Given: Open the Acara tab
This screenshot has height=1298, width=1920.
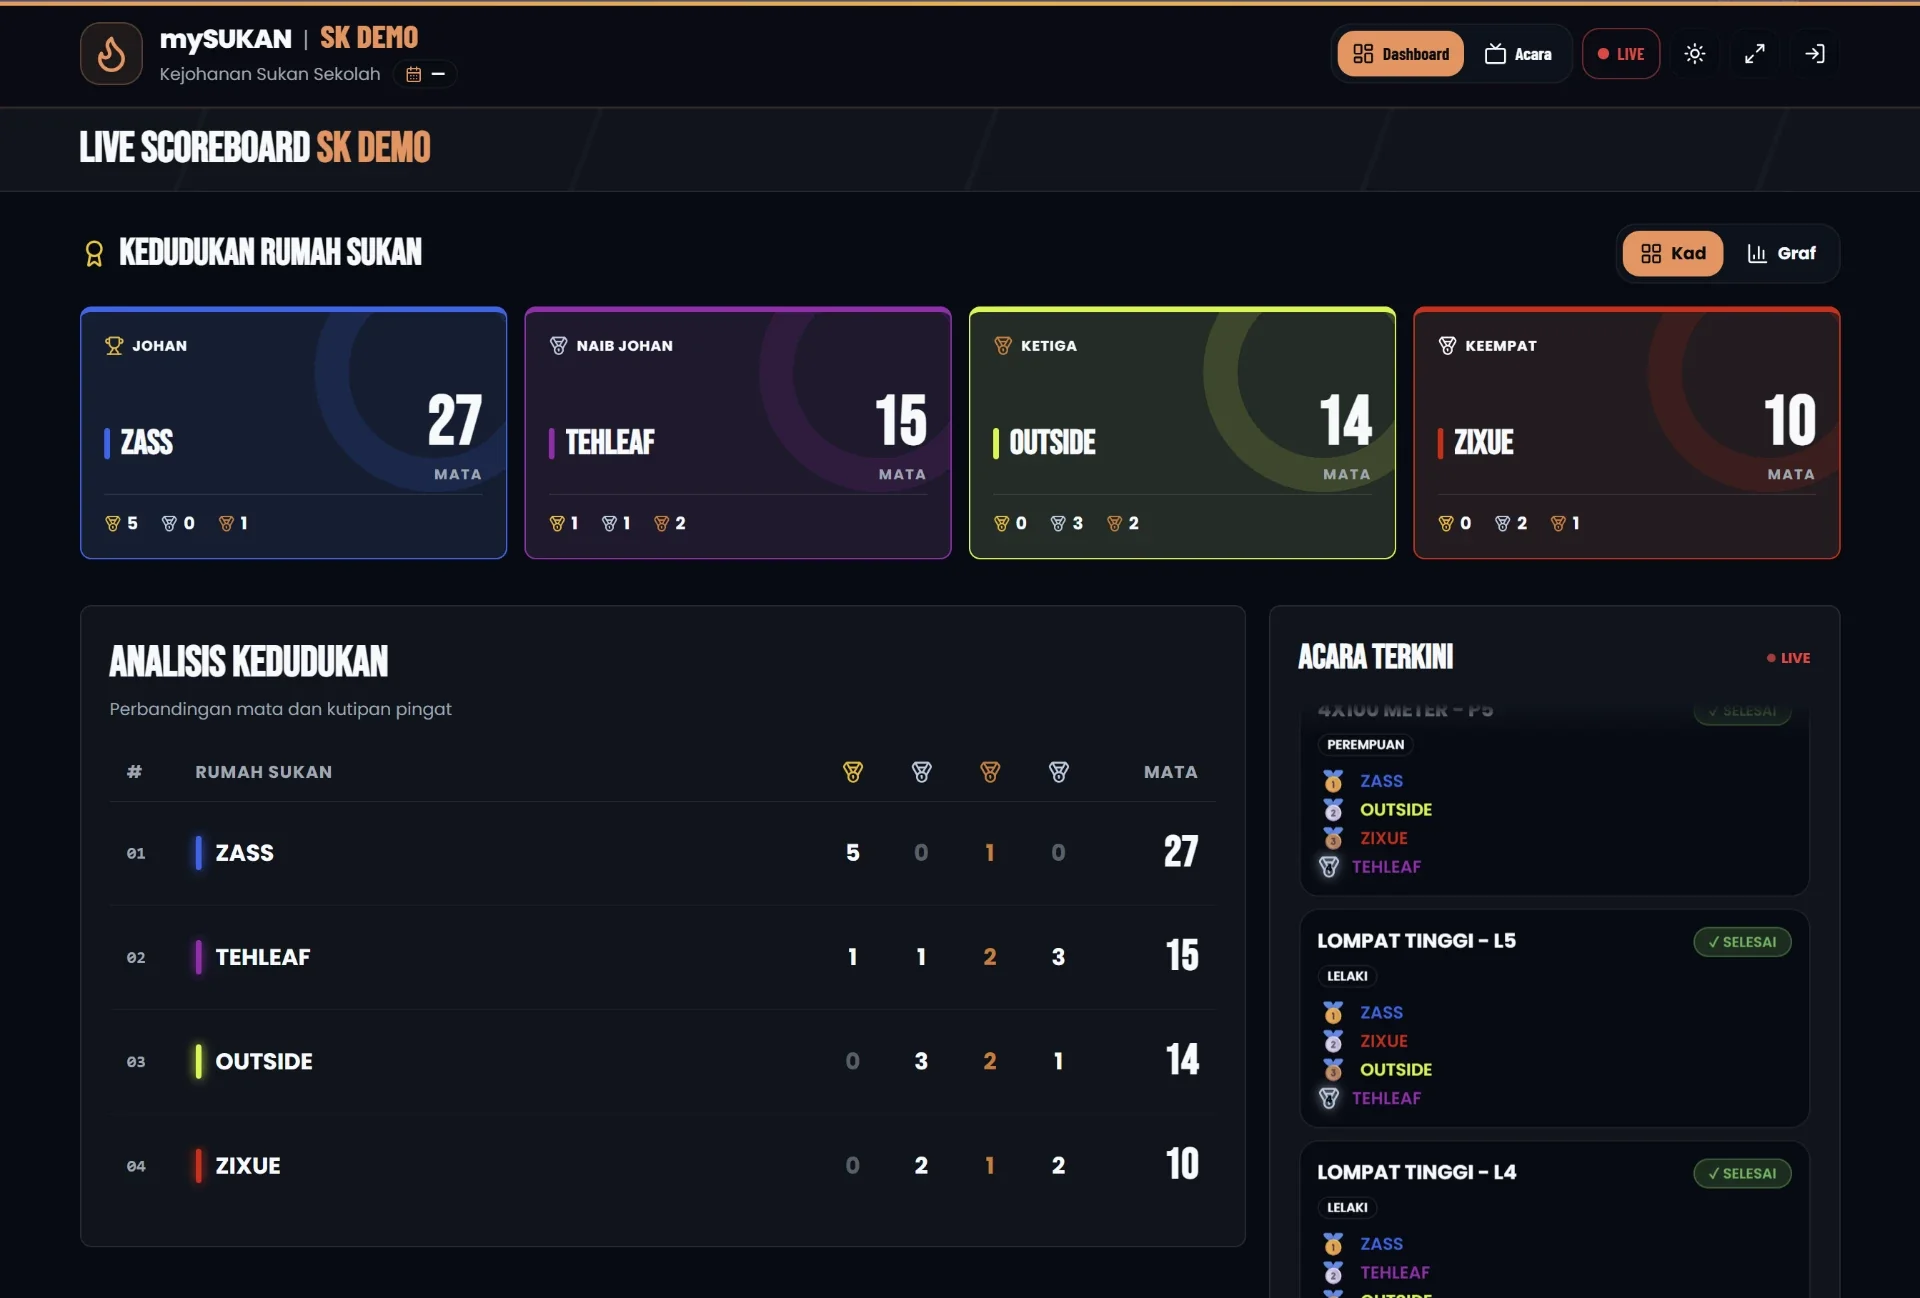Looking at the screenshot, I should click(x=1518, y=54).
